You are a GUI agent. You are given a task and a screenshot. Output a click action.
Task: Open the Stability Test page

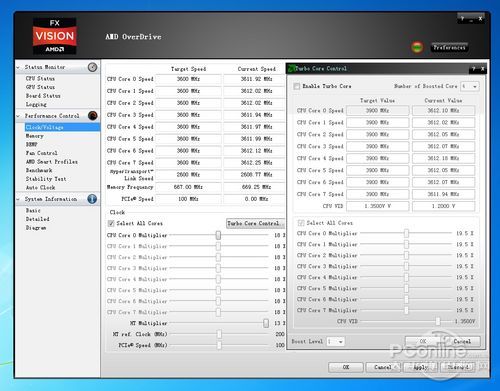(x=46, y=179)
